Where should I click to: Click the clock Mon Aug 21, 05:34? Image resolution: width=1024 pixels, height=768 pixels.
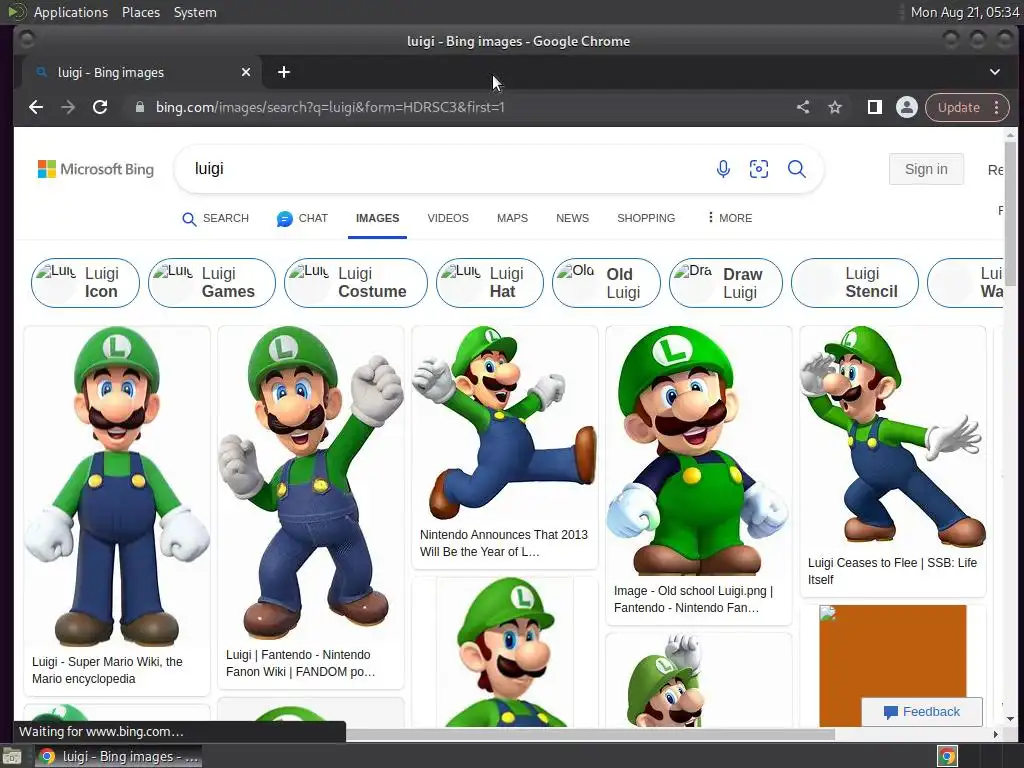[965, 12]
